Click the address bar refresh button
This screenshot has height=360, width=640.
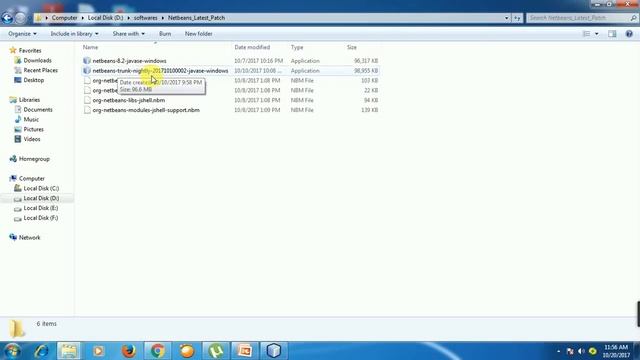[517, 18]
